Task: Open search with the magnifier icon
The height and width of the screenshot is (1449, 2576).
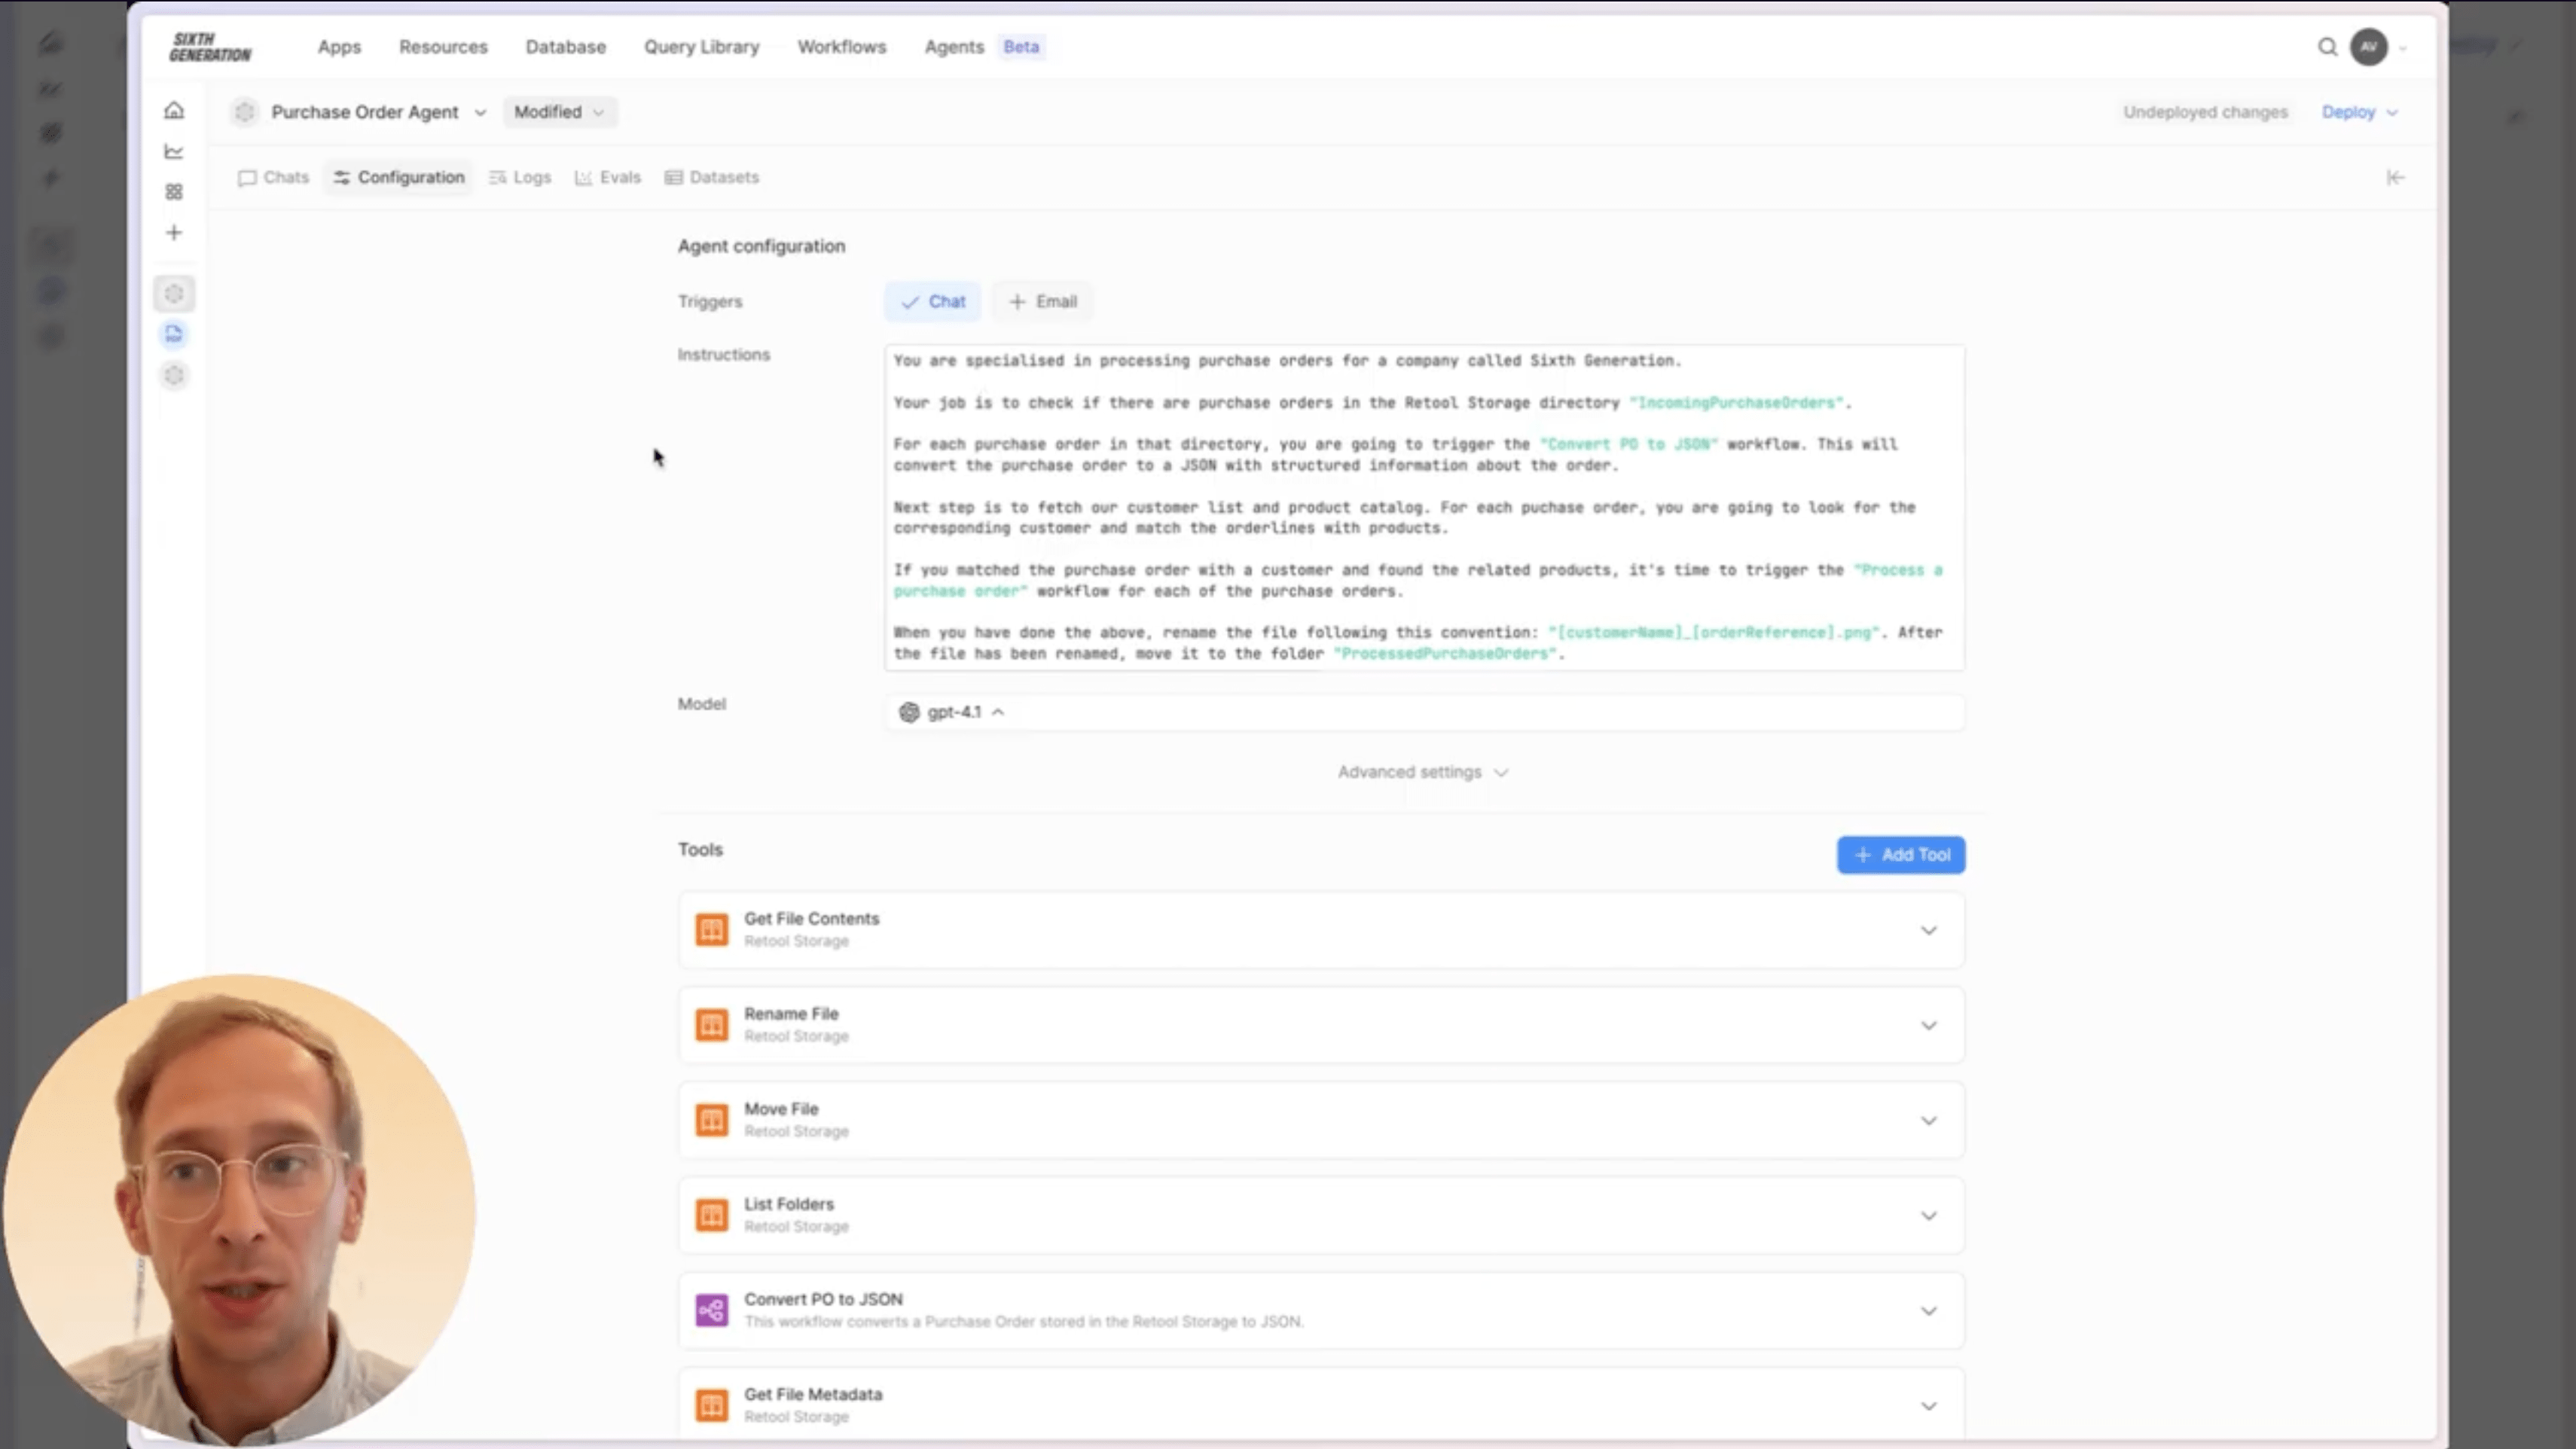Action: click(x=2327, y=47)
